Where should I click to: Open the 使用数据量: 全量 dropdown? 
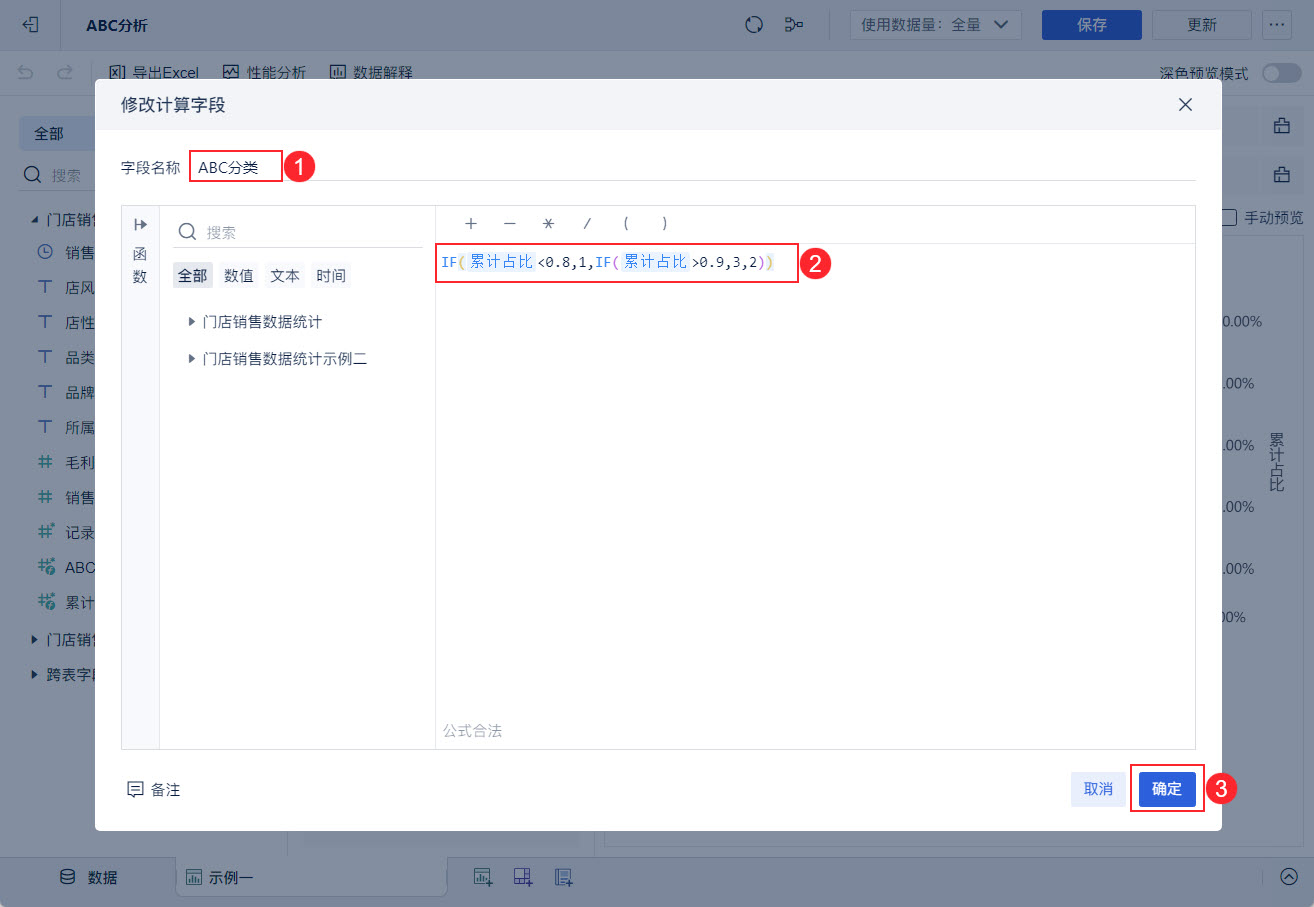(935, 25)
